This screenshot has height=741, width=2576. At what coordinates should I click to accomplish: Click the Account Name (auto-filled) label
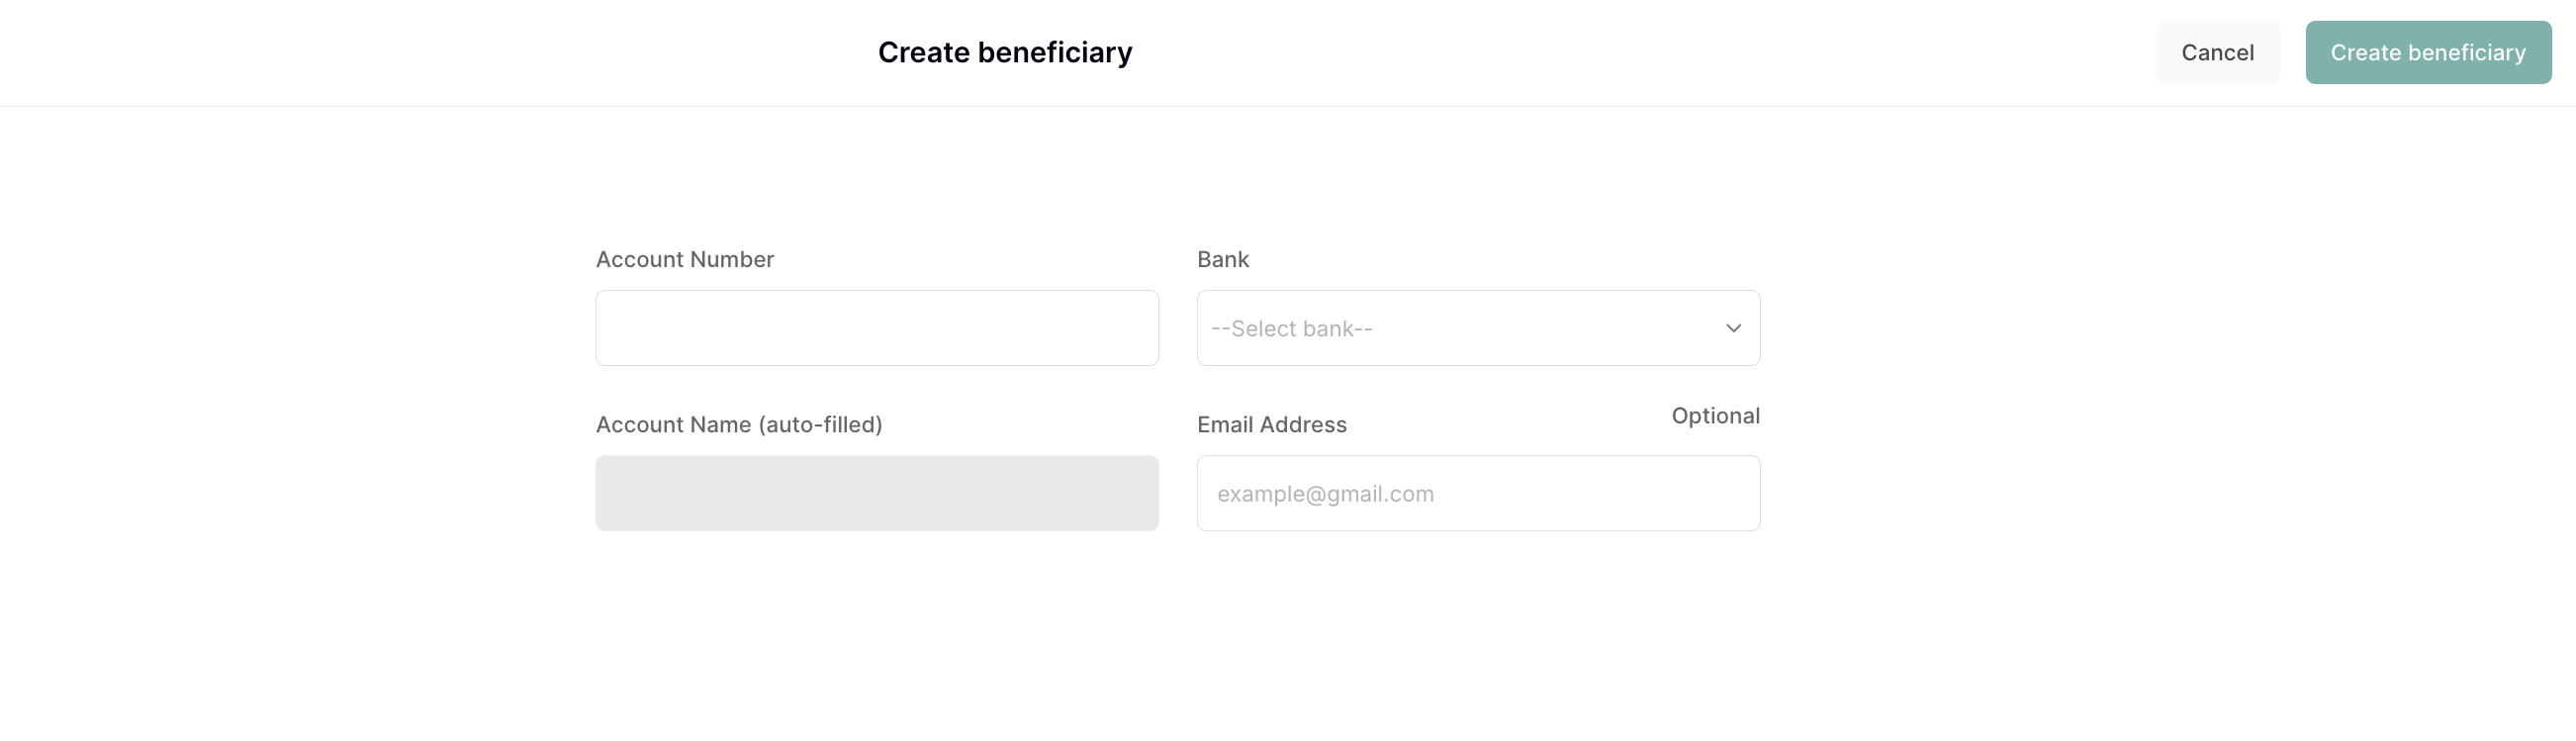738,424
